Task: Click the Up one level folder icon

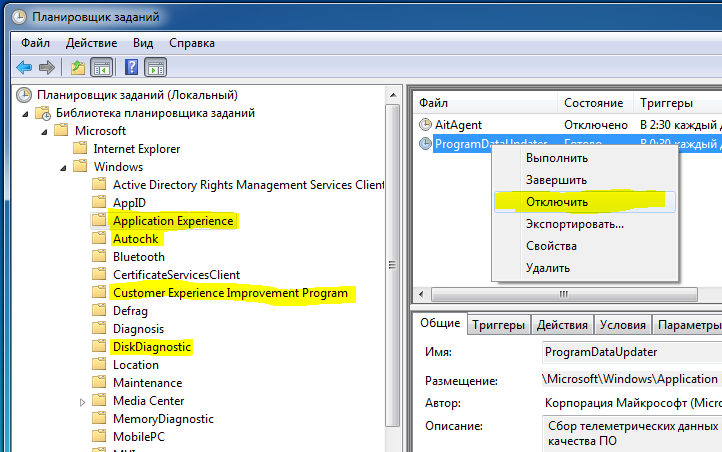Action: click(78, 68)
